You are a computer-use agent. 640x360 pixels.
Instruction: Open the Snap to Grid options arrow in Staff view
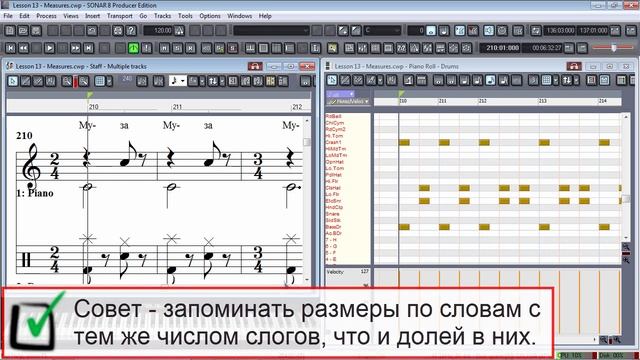[109, 81]
